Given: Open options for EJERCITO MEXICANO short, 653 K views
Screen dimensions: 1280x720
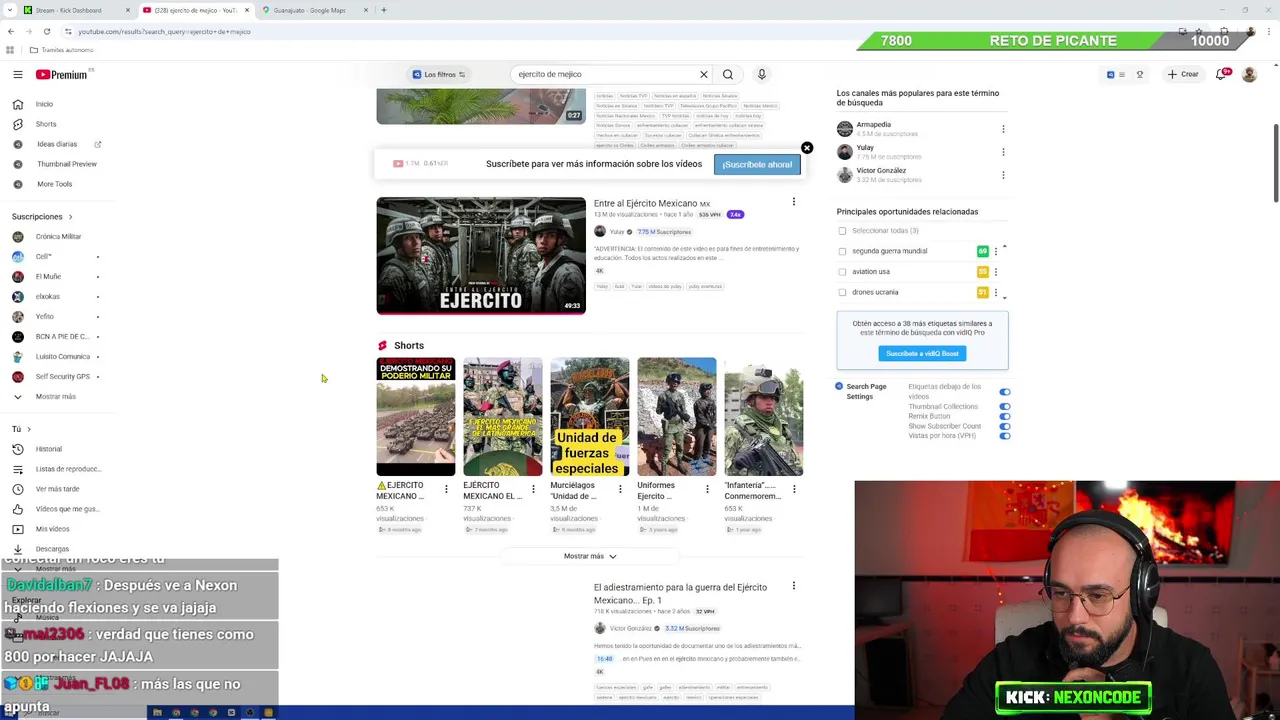Looking at the screenshot, I should click(446, 489).
